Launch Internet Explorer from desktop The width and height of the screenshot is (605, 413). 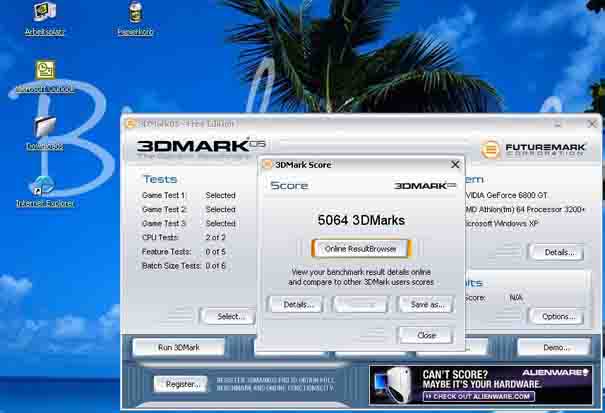pos(45,191)
